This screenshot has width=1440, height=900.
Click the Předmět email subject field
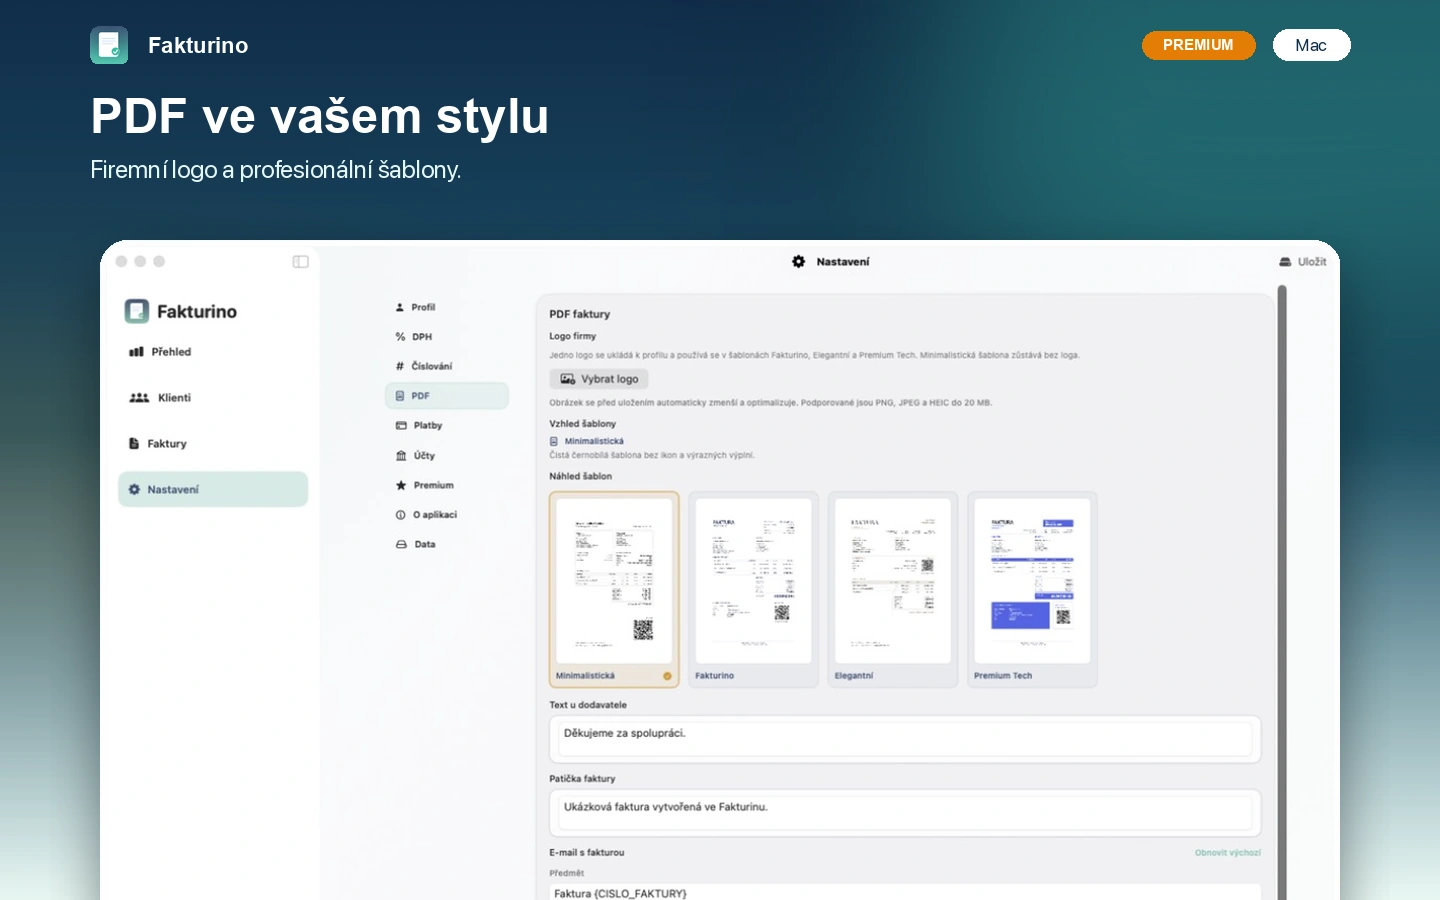pyautogui.click(x=905, y=893)
